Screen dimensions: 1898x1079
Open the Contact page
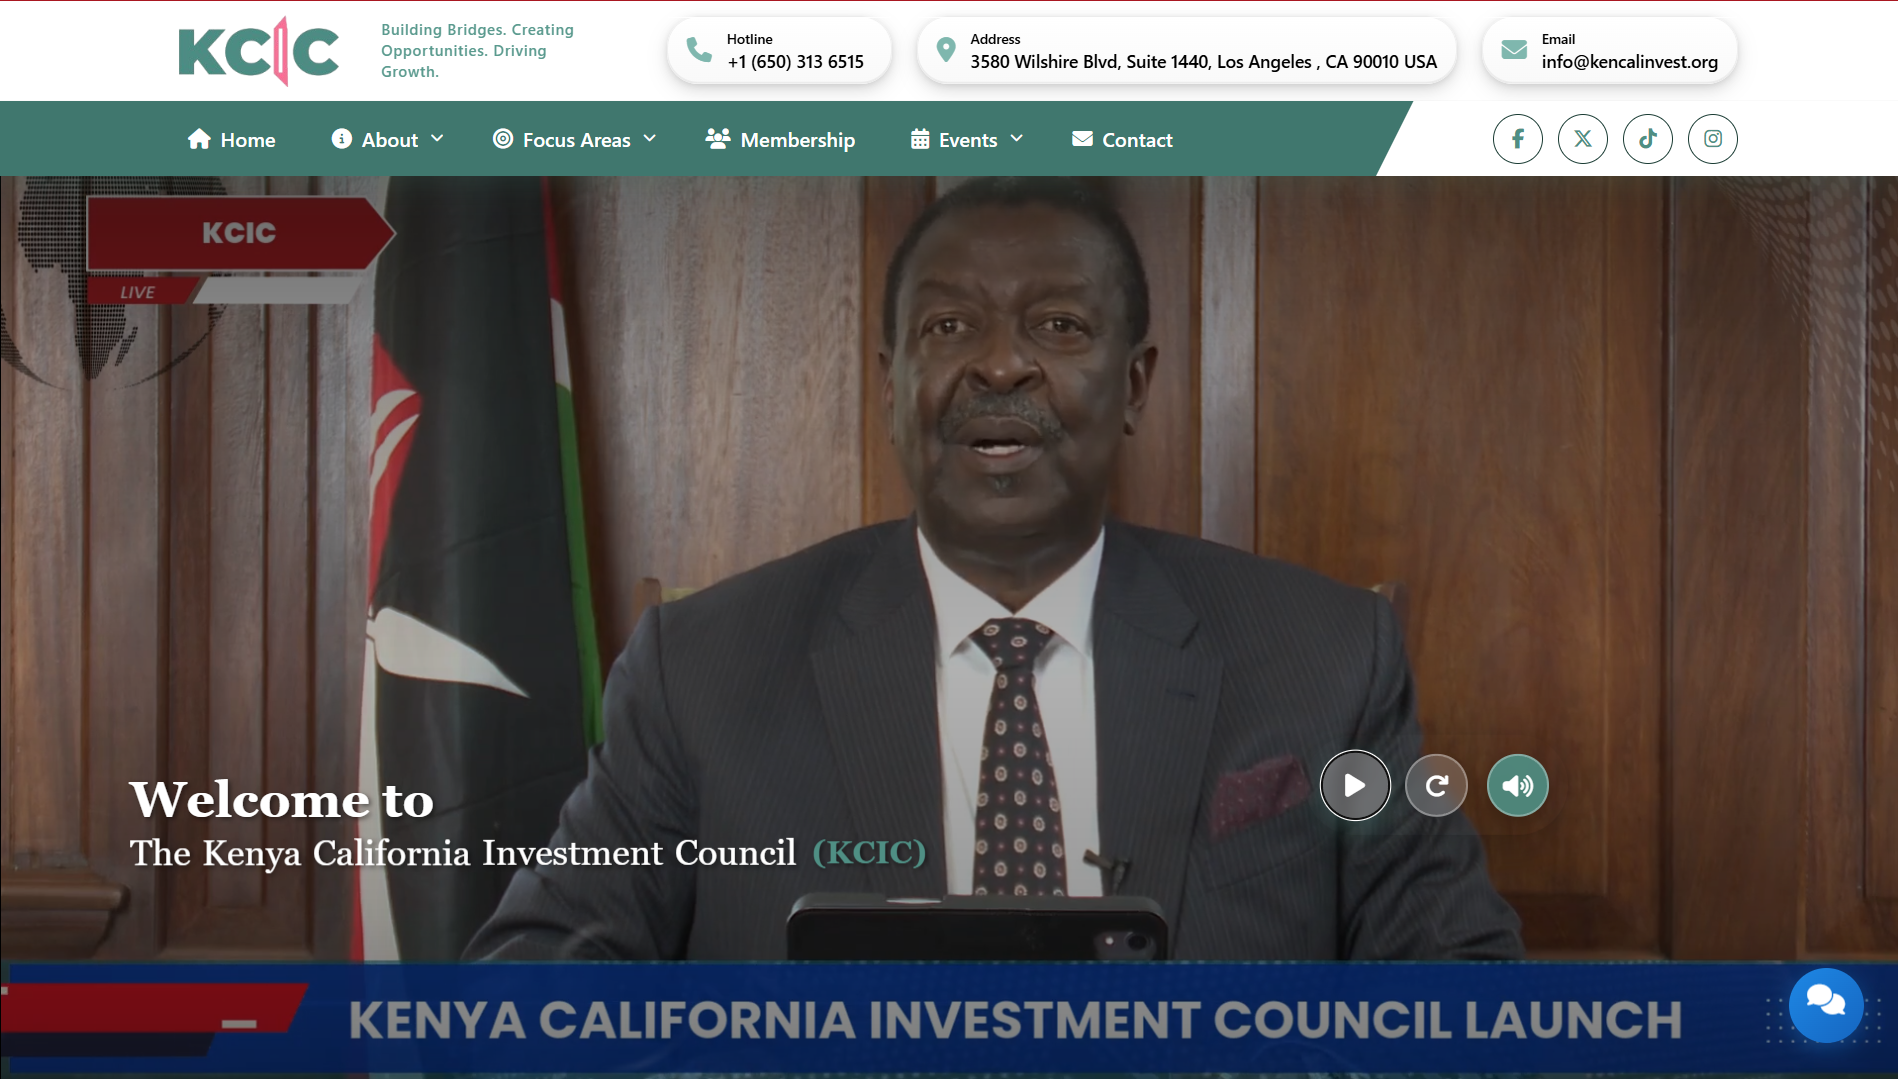[x=1136, y=139]
